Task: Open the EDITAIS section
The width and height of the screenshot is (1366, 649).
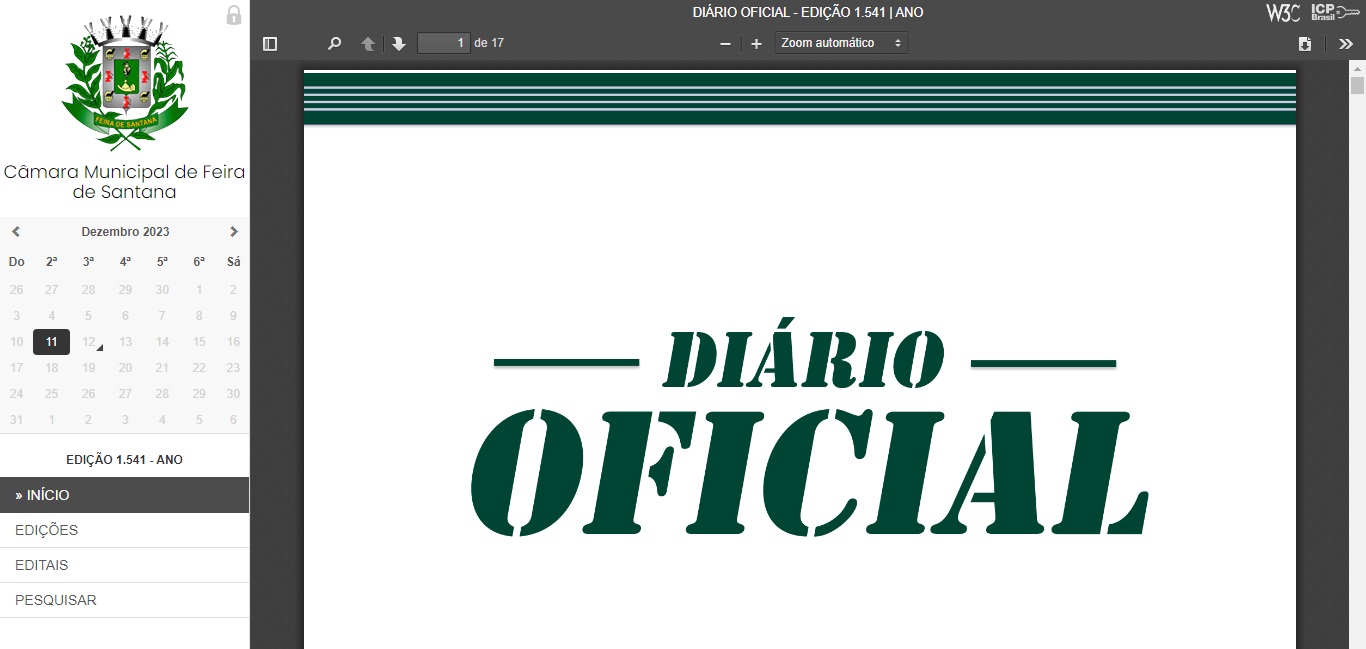Action: point(124,565)
